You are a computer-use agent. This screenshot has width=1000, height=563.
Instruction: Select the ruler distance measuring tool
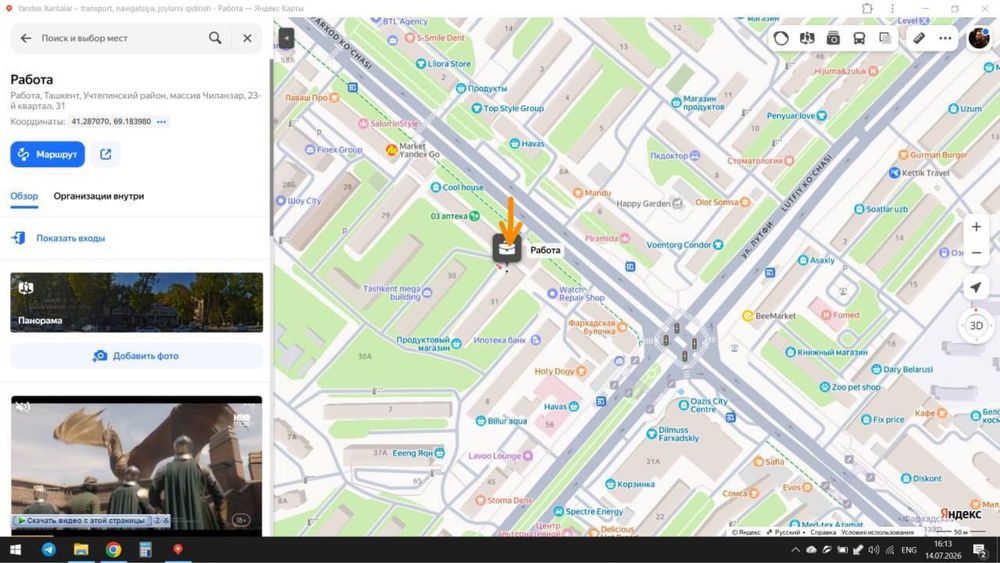pyautogui.click(x=919, y=38)
